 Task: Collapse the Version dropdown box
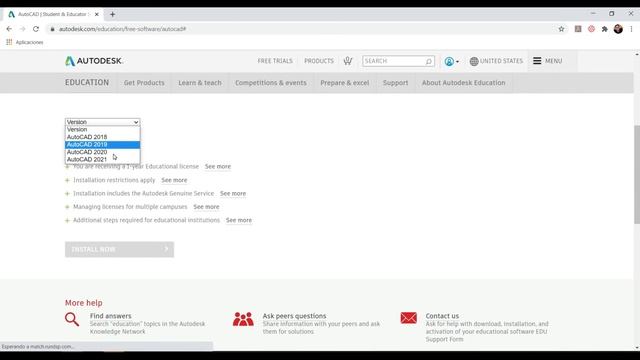[x=102, y=122]
